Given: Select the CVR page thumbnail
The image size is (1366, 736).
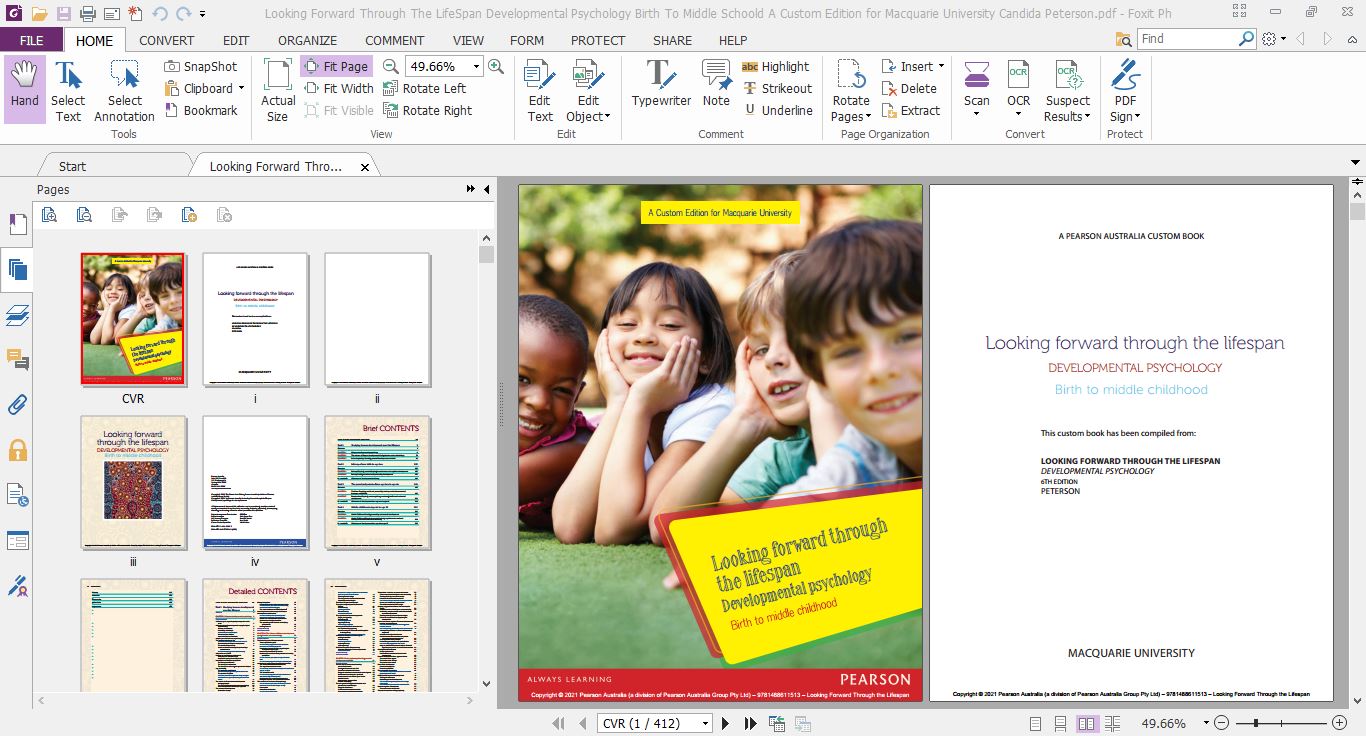Looking at the screenshot, I should (x=133, y=318).
